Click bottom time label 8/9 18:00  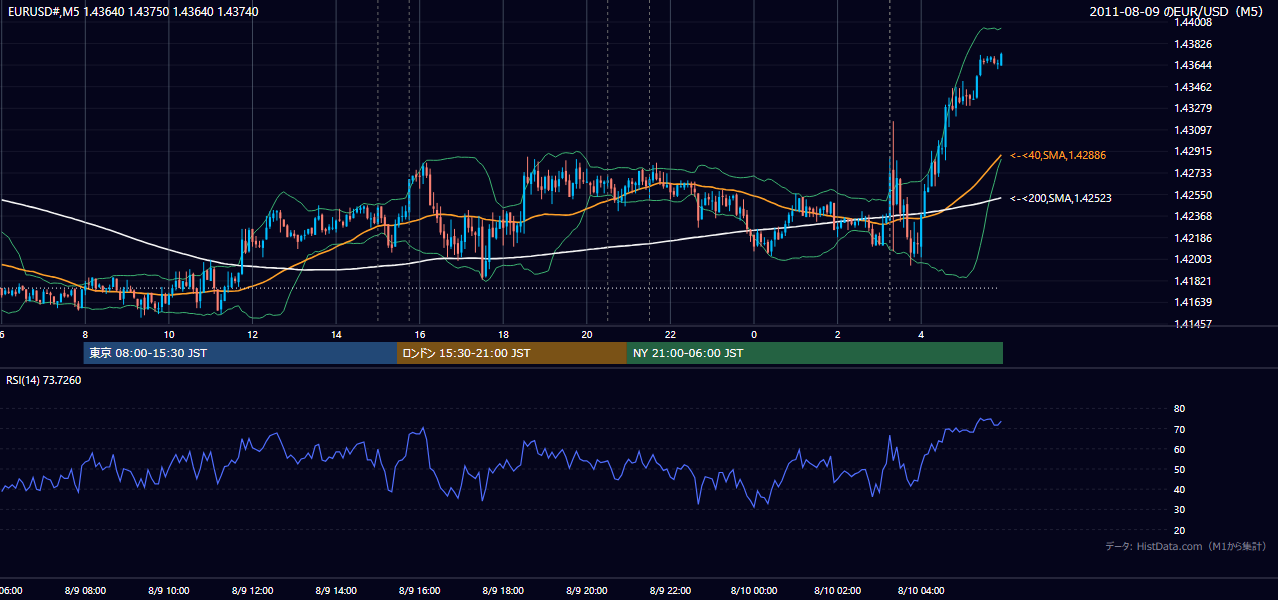[x=503, y=591]
